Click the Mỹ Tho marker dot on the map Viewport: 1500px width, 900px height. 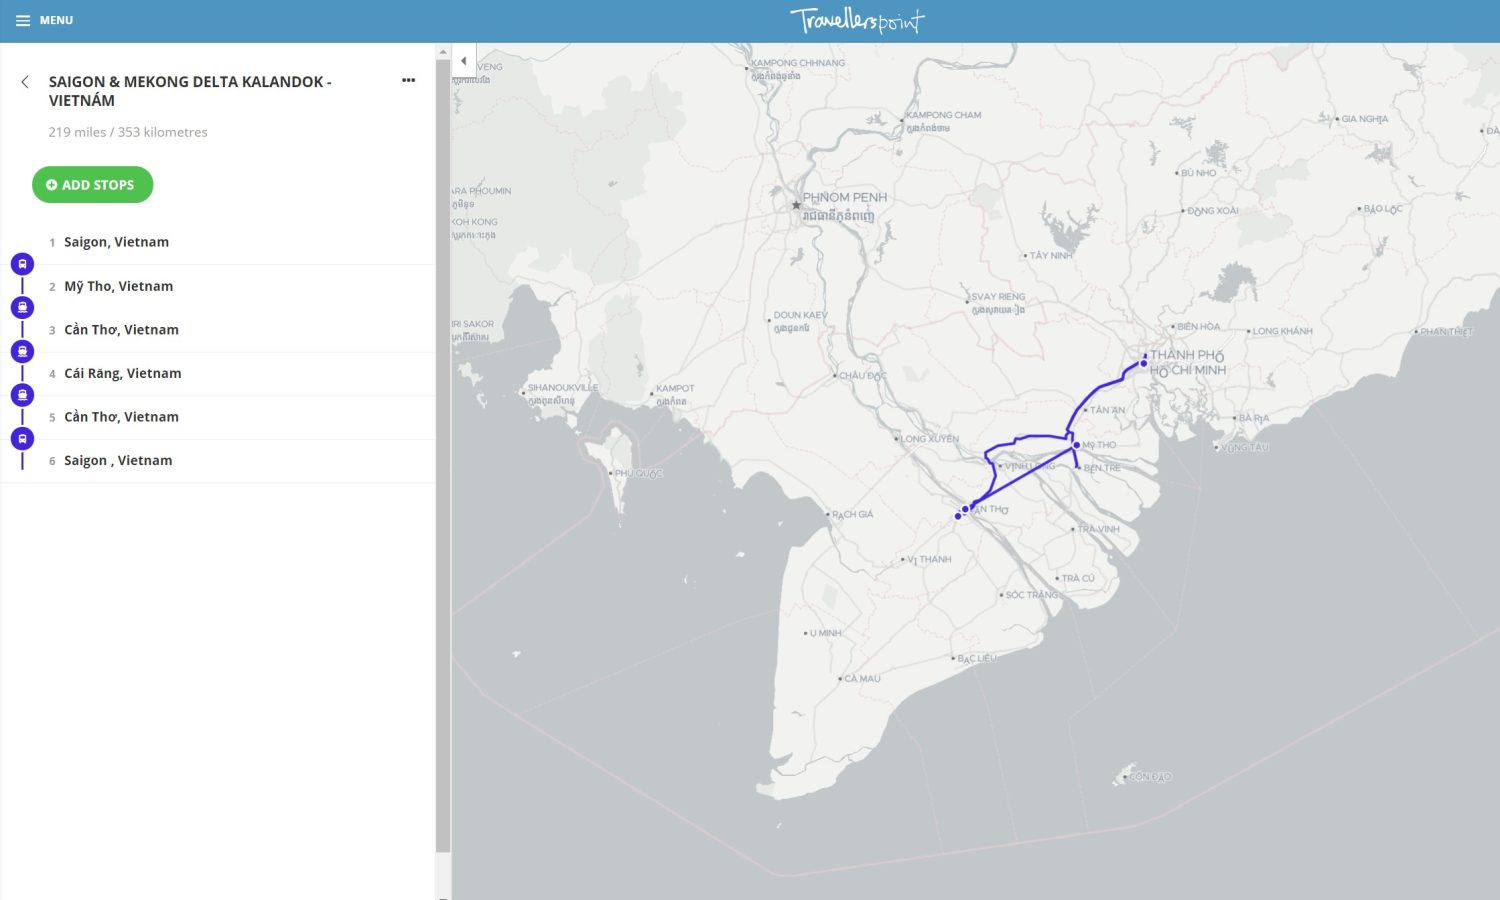pos(1076,445)
